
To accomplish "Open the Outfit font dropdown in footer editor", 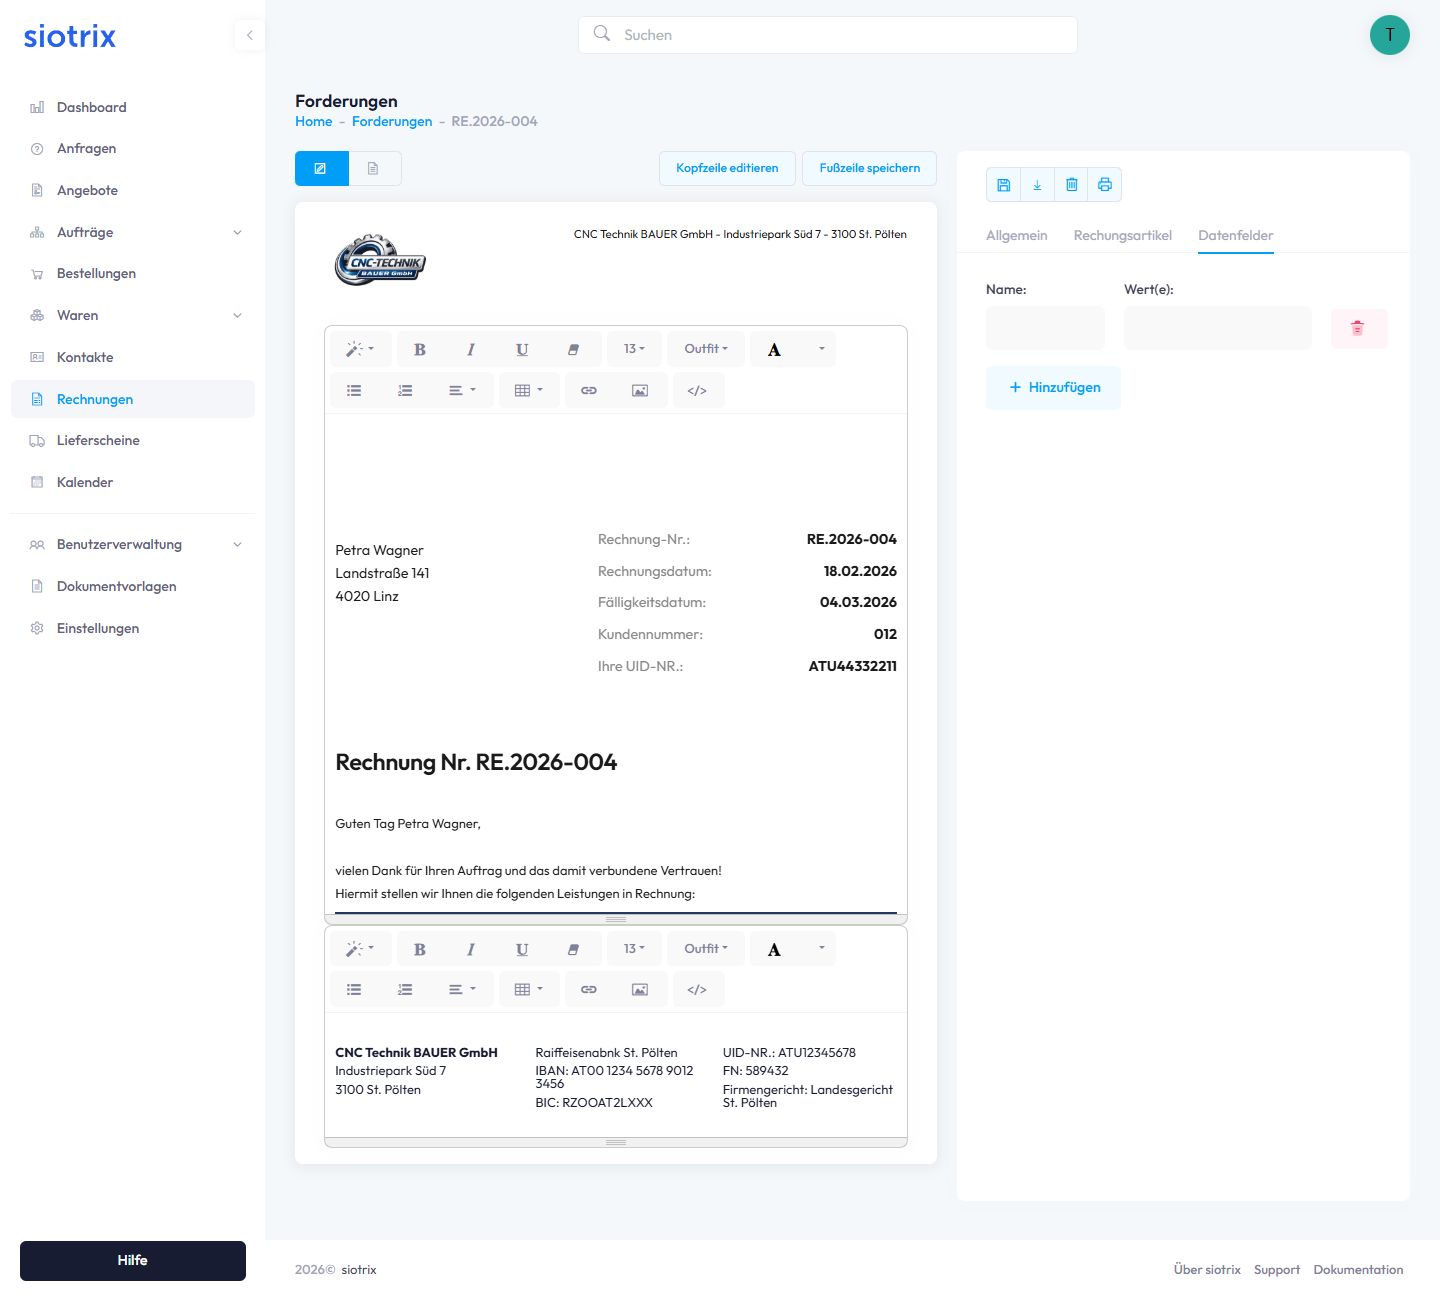I will point(706,949).
